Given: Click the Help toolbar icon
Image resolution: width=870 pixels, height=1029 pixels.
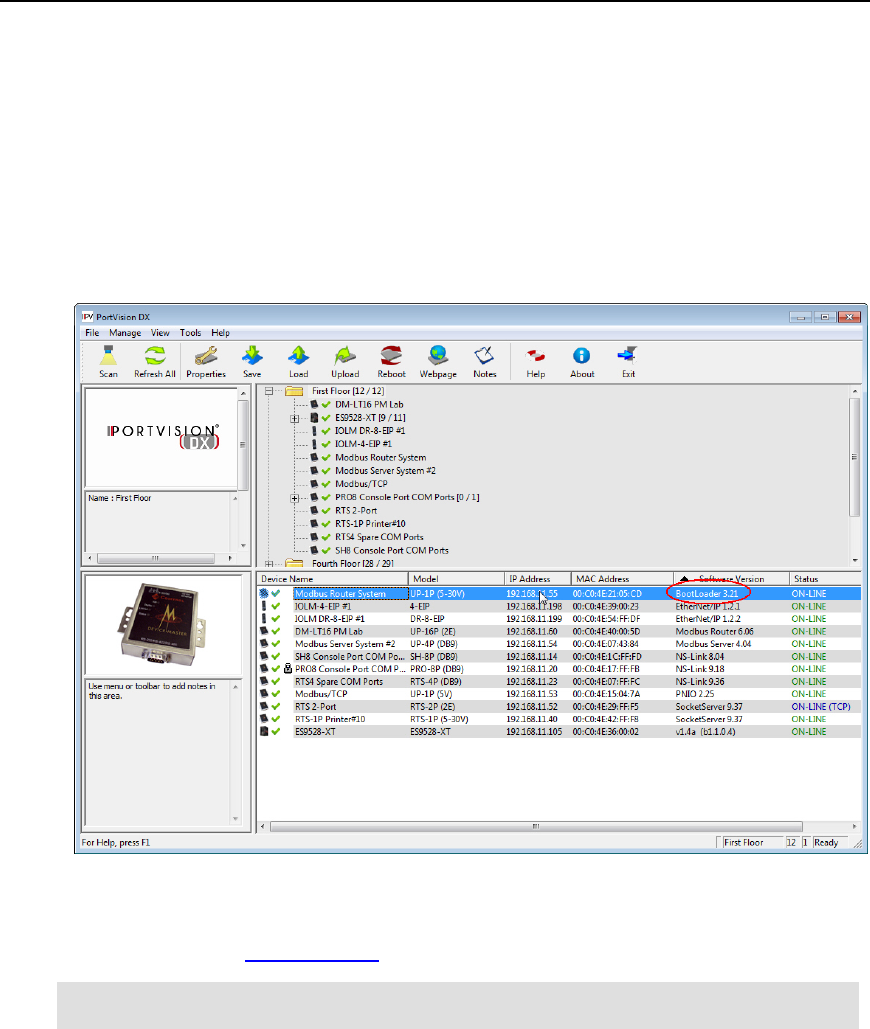Looking at the screenshot, I should click(x=535, y=362).
